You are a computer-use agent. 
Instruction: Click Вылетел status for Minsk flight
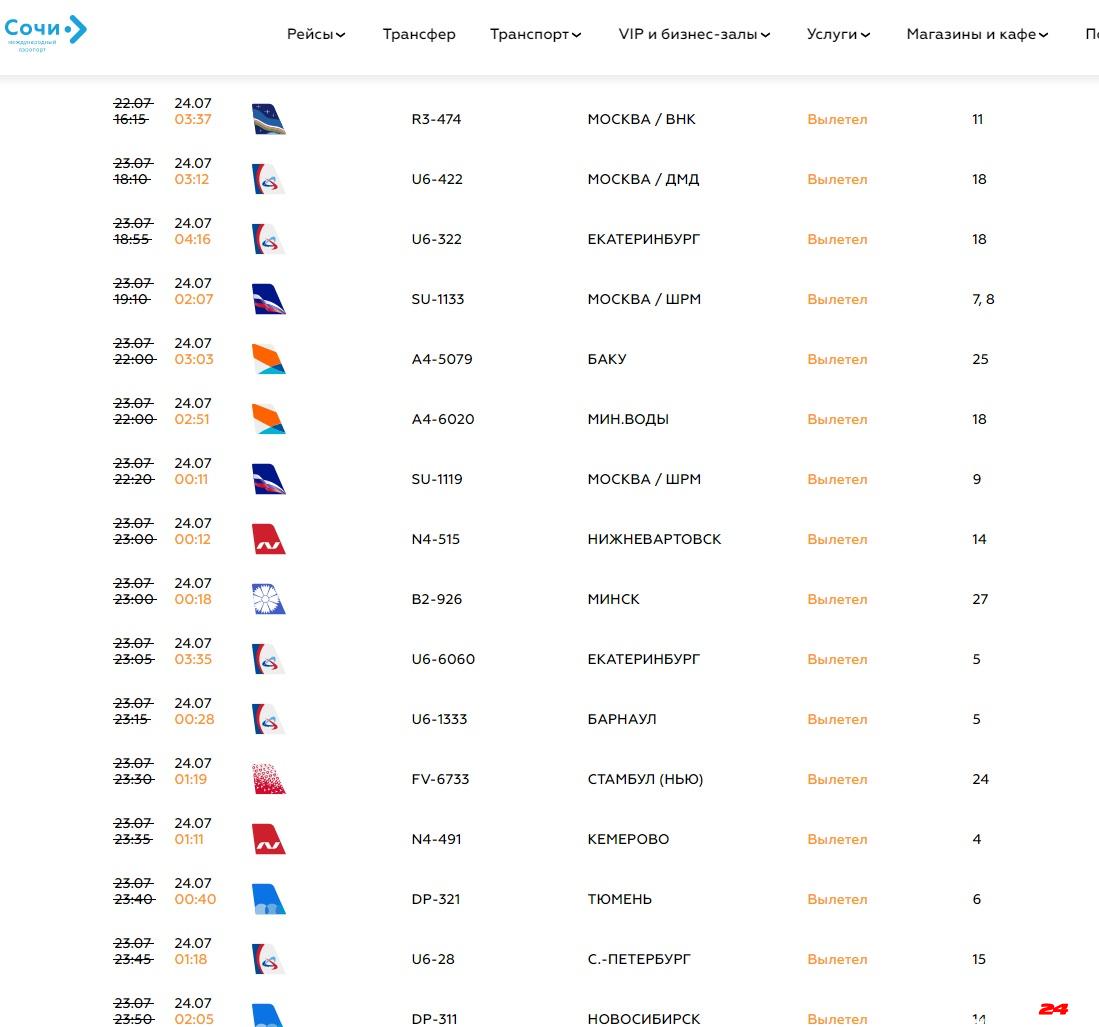(837, 599)
